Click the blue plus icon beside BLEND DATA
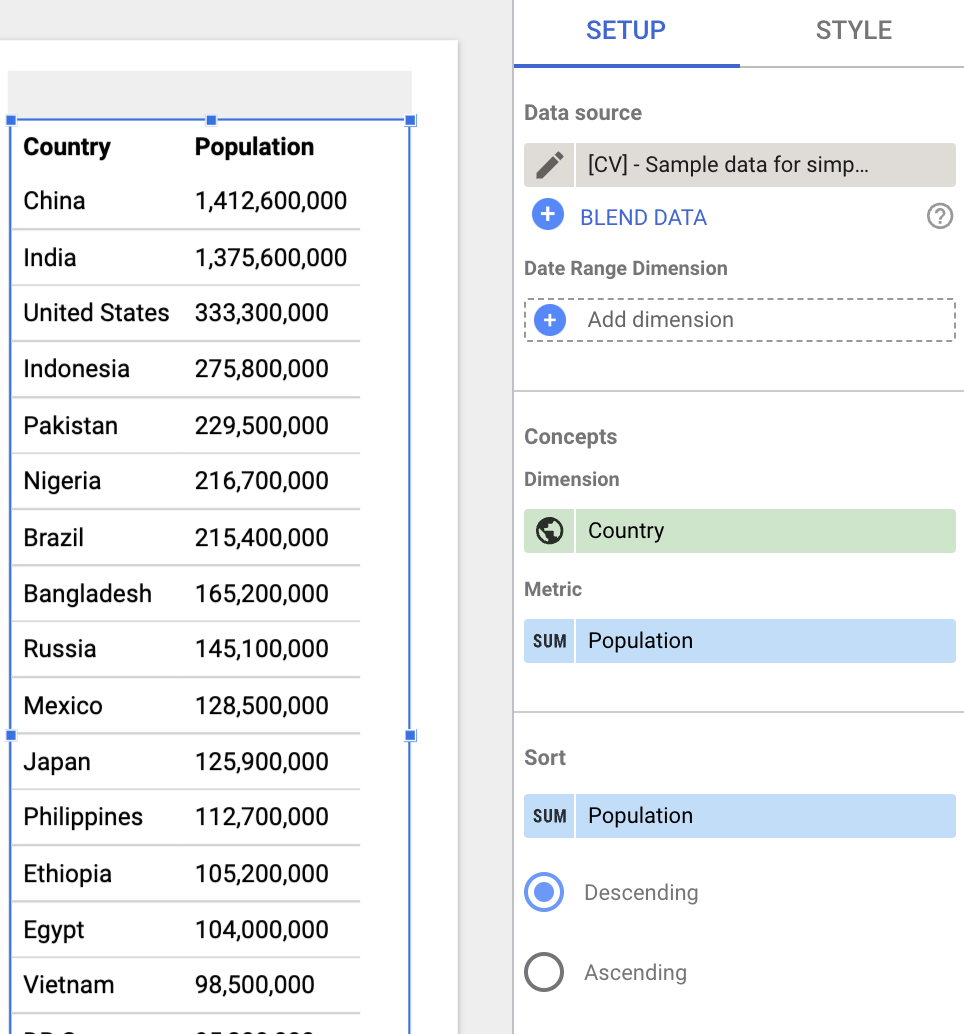The height and width of the screenshot is (1034, 964). (548, 215)
